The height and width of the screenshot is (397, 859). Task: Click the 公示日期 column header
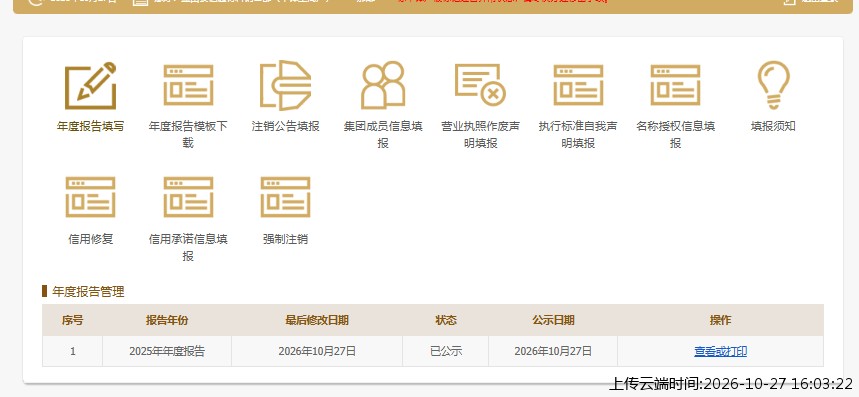click(x=553, y=320)
